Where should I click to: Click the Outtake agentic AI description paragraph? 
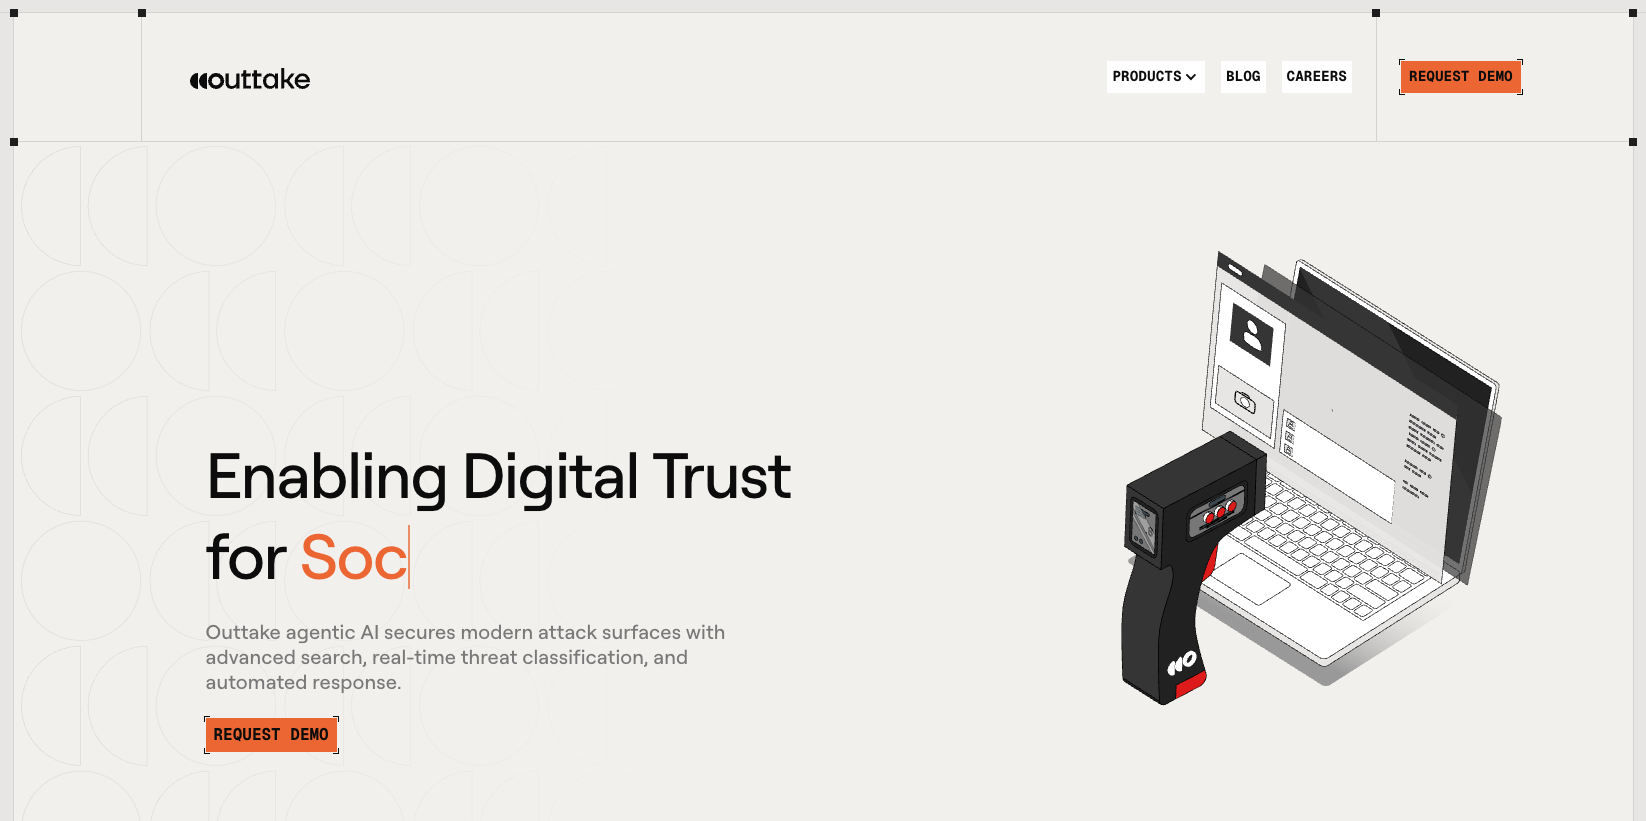point(465,658)
